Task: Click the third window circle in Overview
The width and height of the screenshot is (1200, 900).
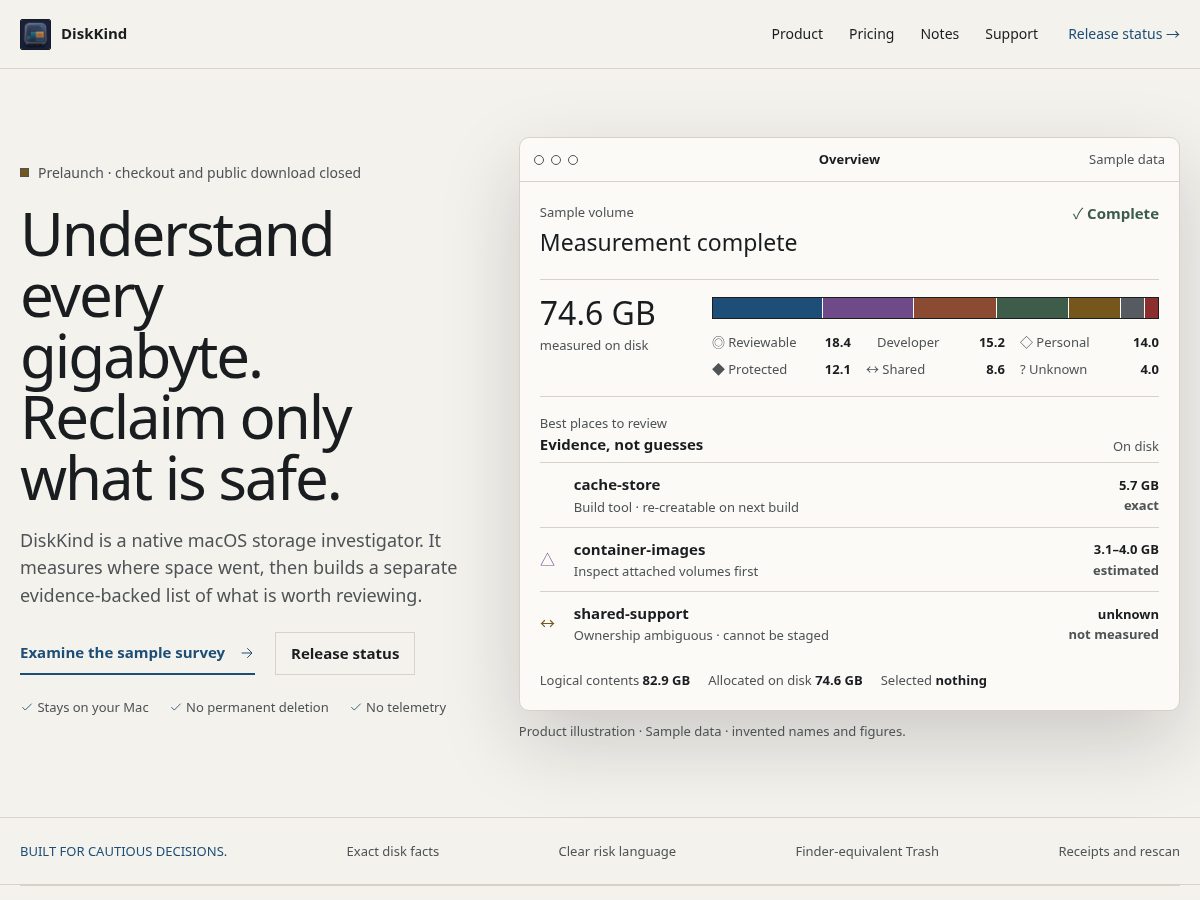Action: click(x=573, y=160)
